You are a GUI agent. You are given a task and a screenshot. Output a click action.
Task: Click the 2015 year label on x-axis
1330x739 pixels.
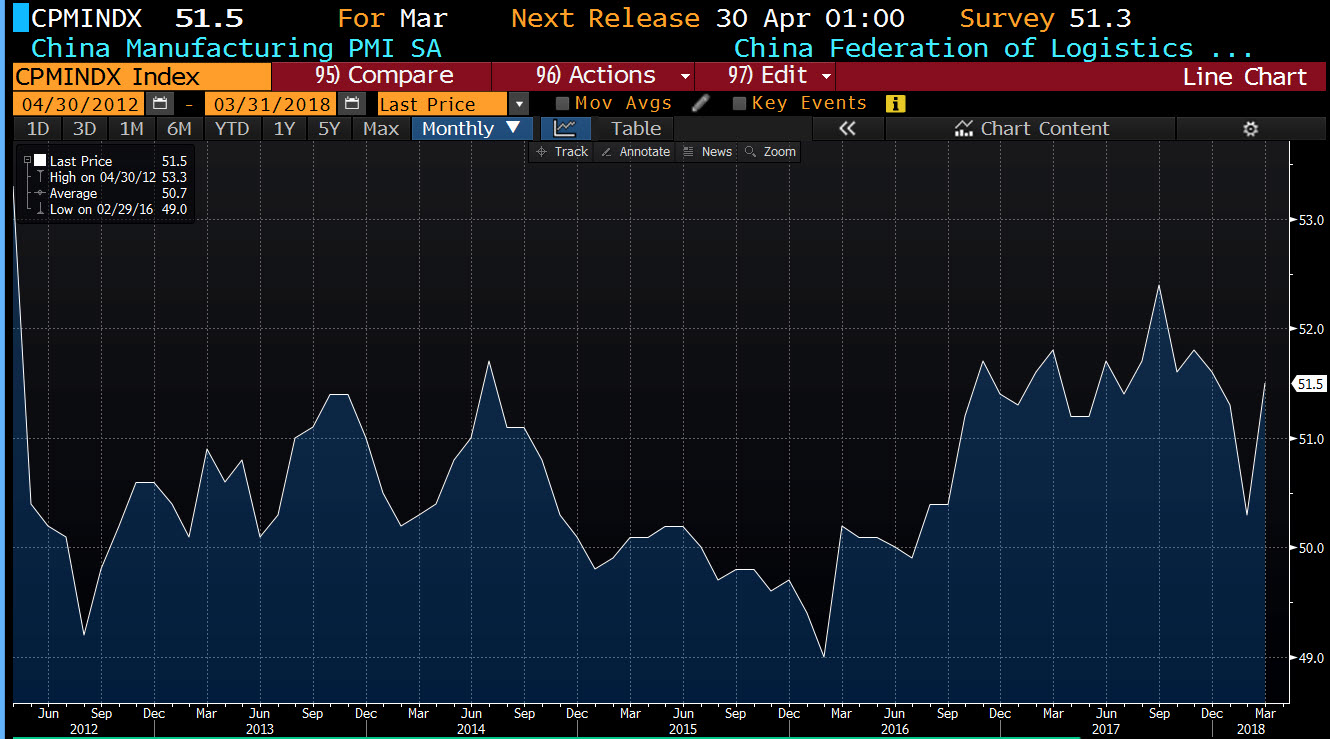[684, 729]
